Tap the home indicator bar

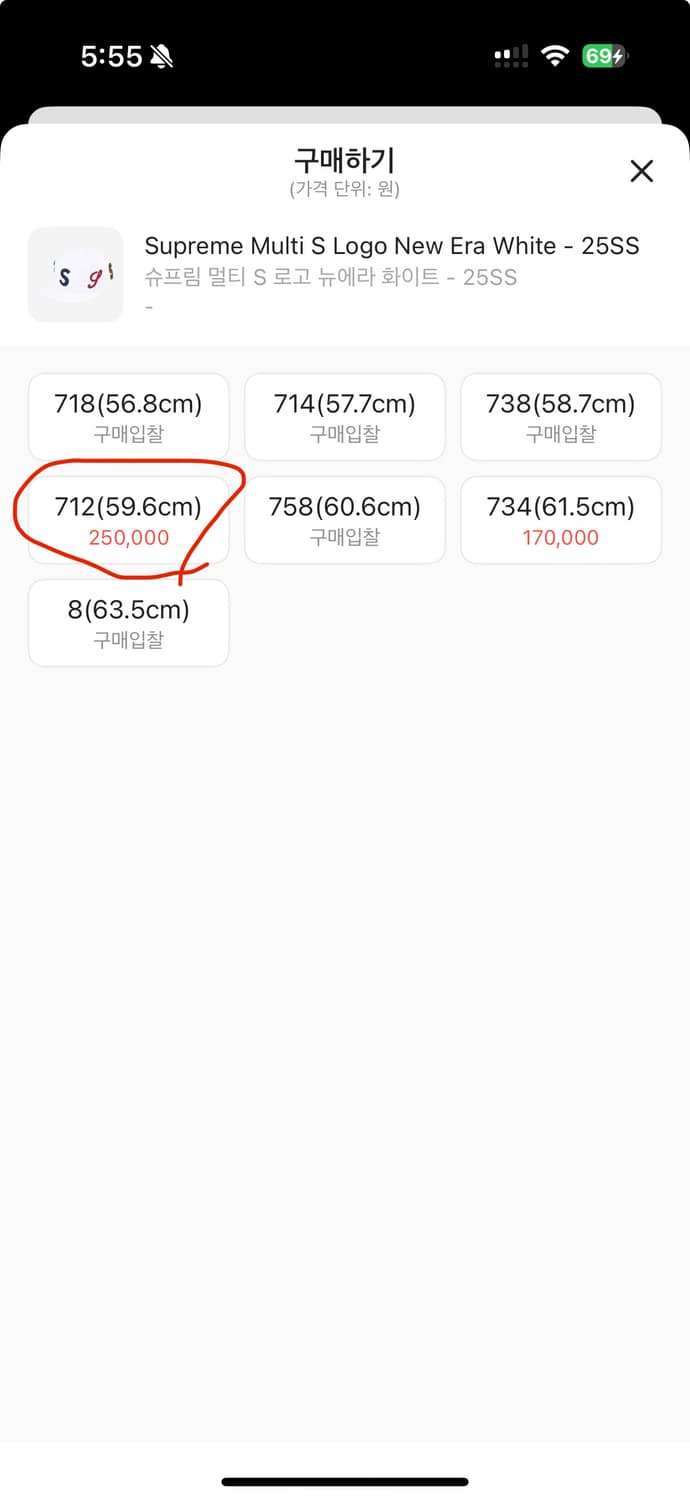point(345,1482)
